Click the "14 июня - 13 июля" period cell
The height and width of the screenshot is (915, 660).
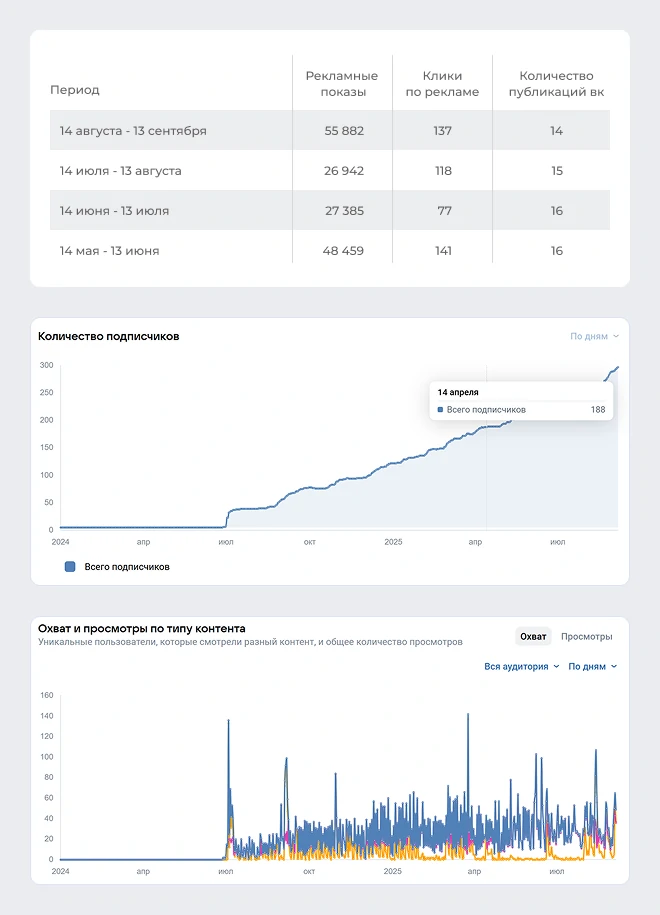click(114, 211)
